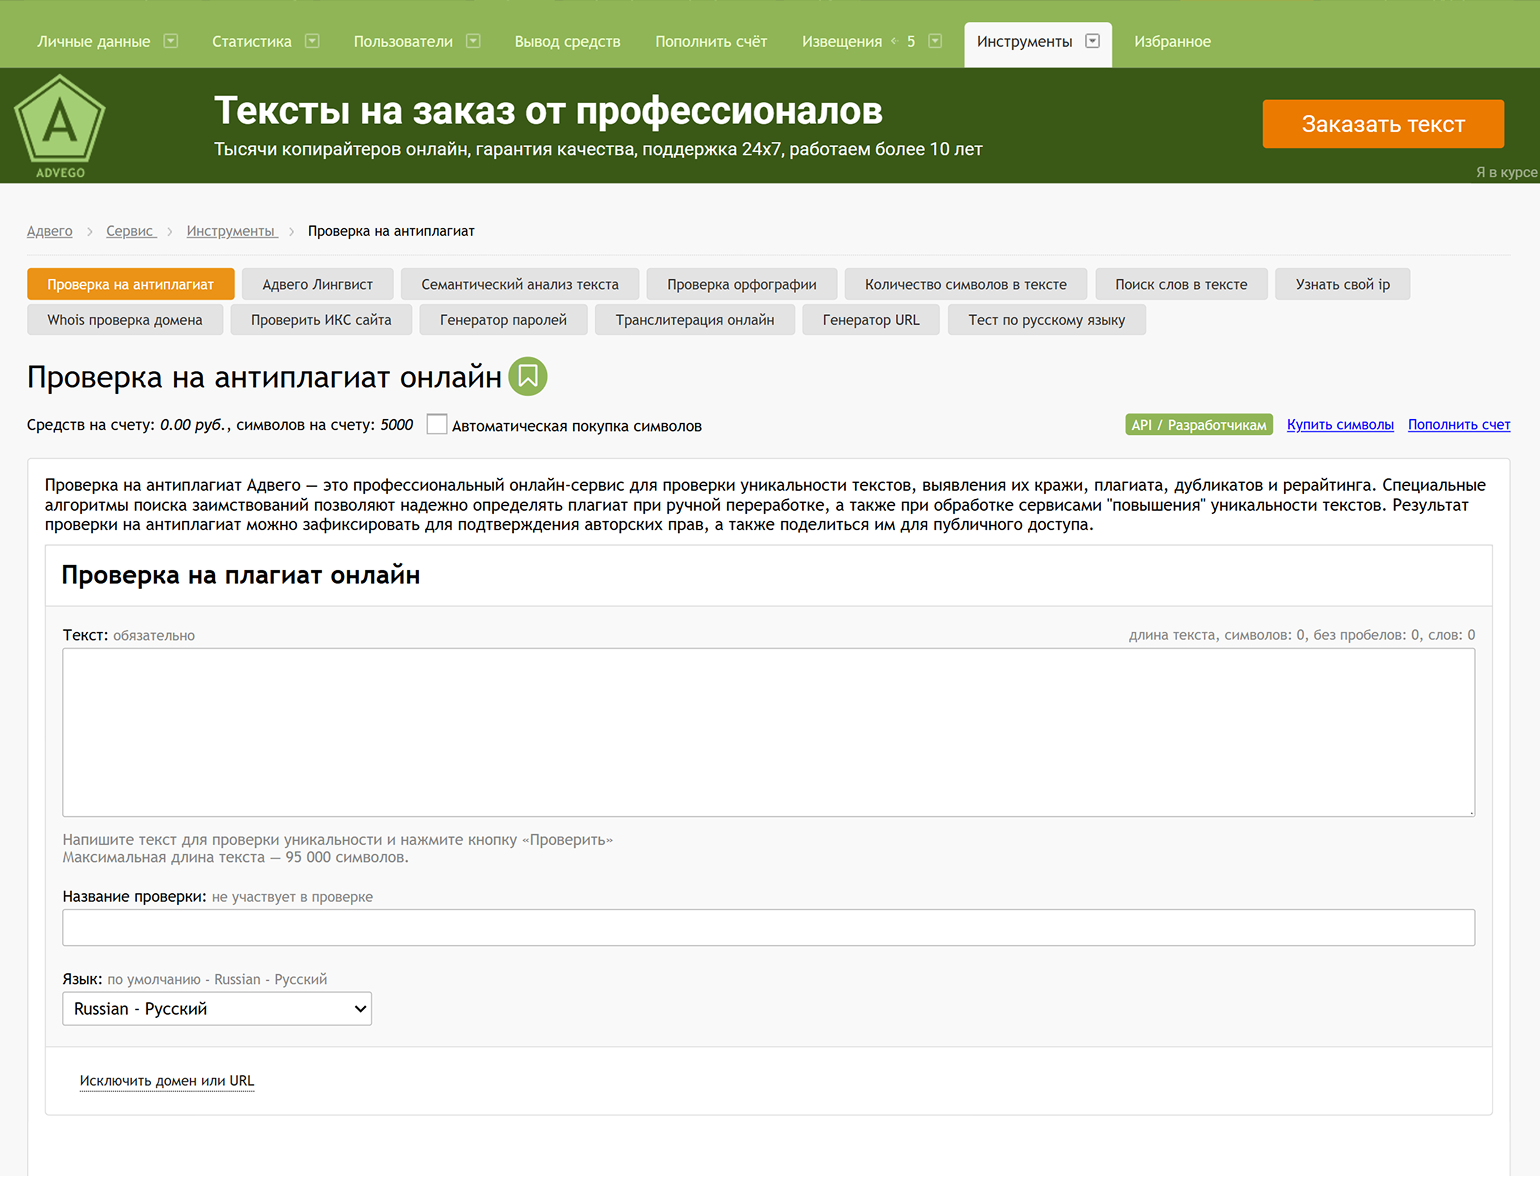Switch to Количество символов в тексте tool

click(966, 284)
